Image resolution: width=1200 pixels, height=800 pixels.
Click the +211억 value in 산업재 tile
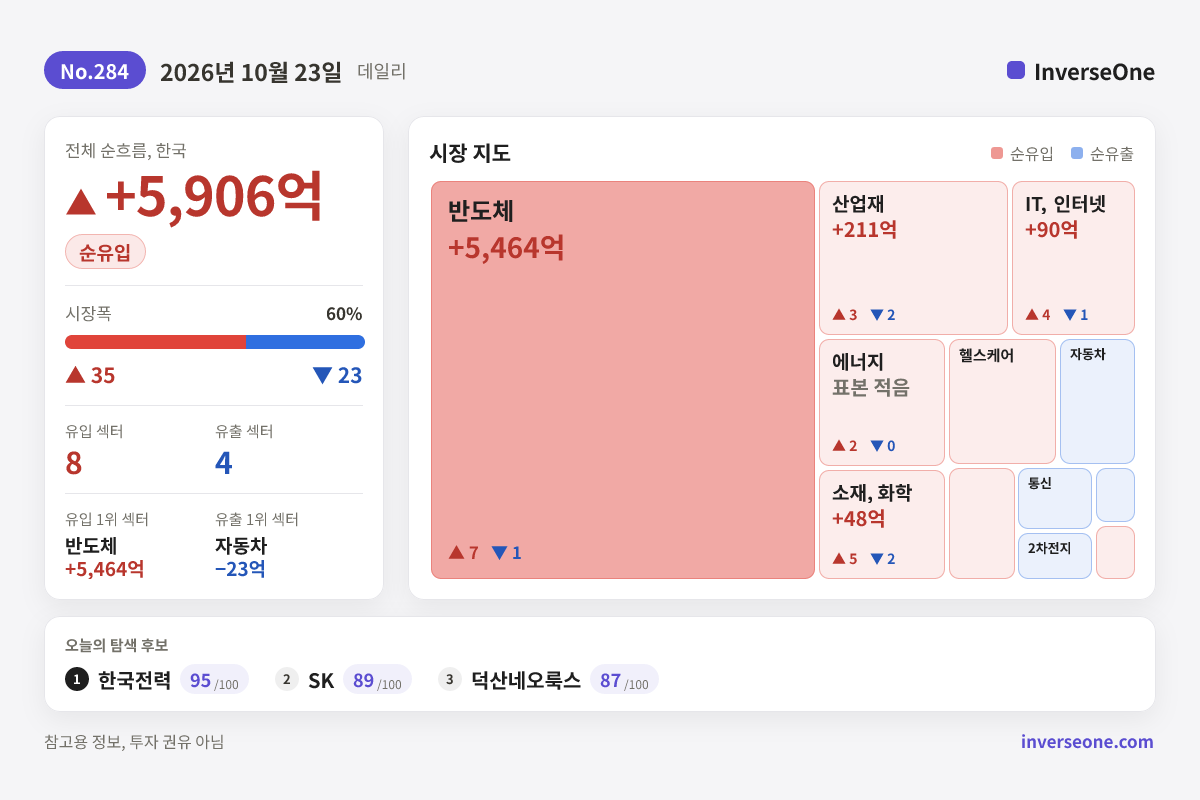click(x=864, y=230)
